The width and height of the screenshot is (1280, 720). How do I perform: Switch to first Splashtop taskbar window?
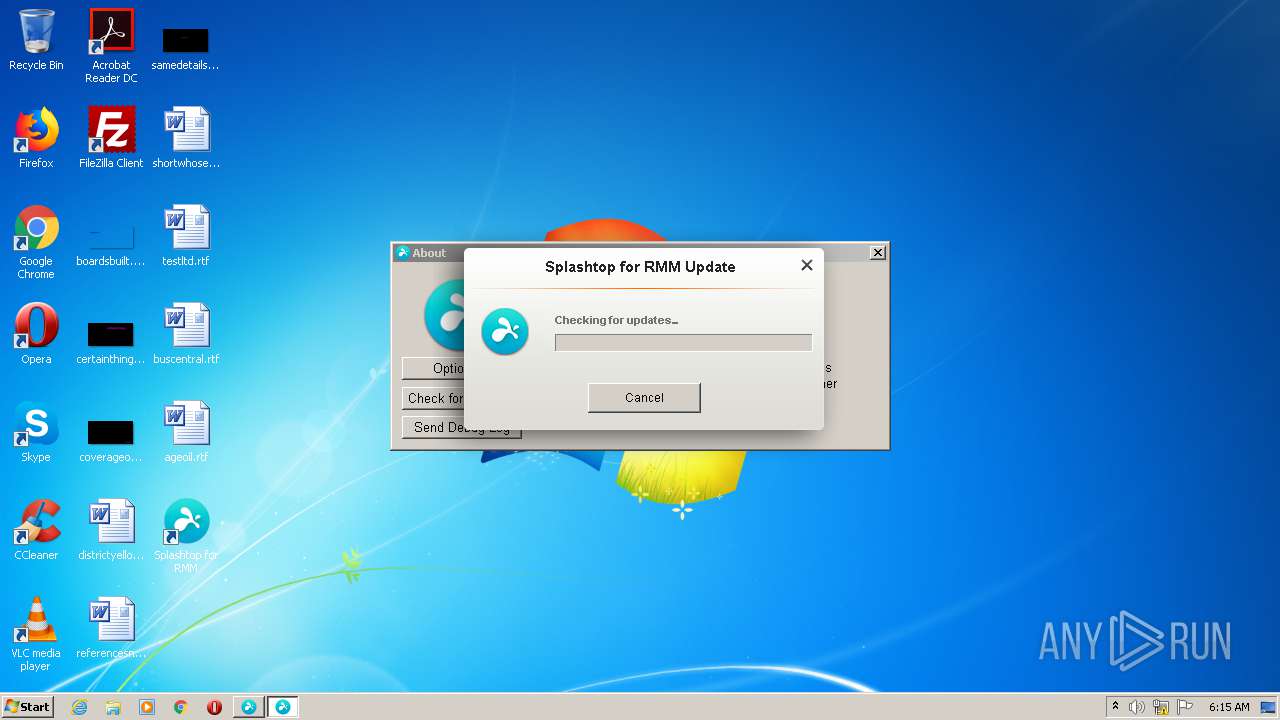(248, 707)
